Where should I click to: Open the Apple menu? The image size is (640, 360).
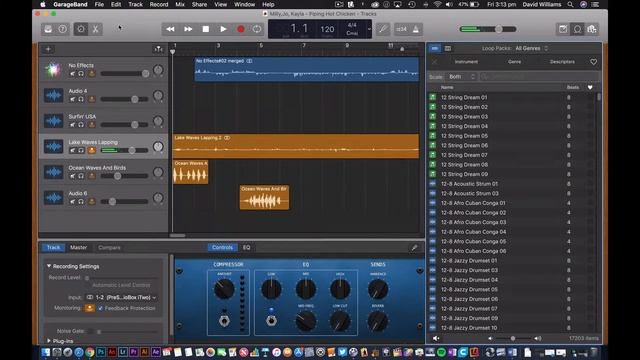[x=43, y=4]
